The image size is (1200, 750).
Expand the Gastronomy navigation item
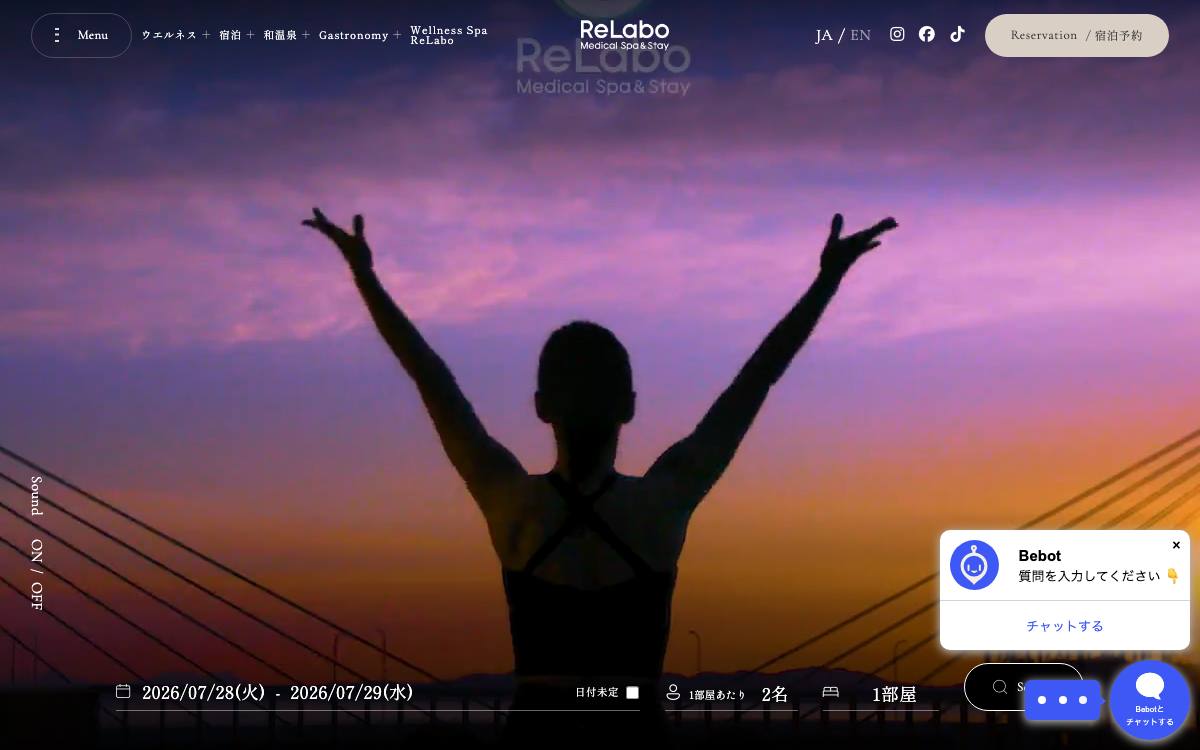point(360,35)
